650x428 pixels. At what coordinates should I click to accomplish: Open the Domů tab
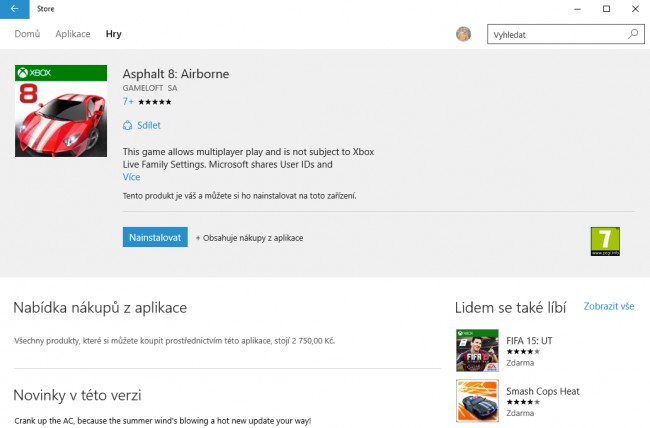(x=27, y=34)
